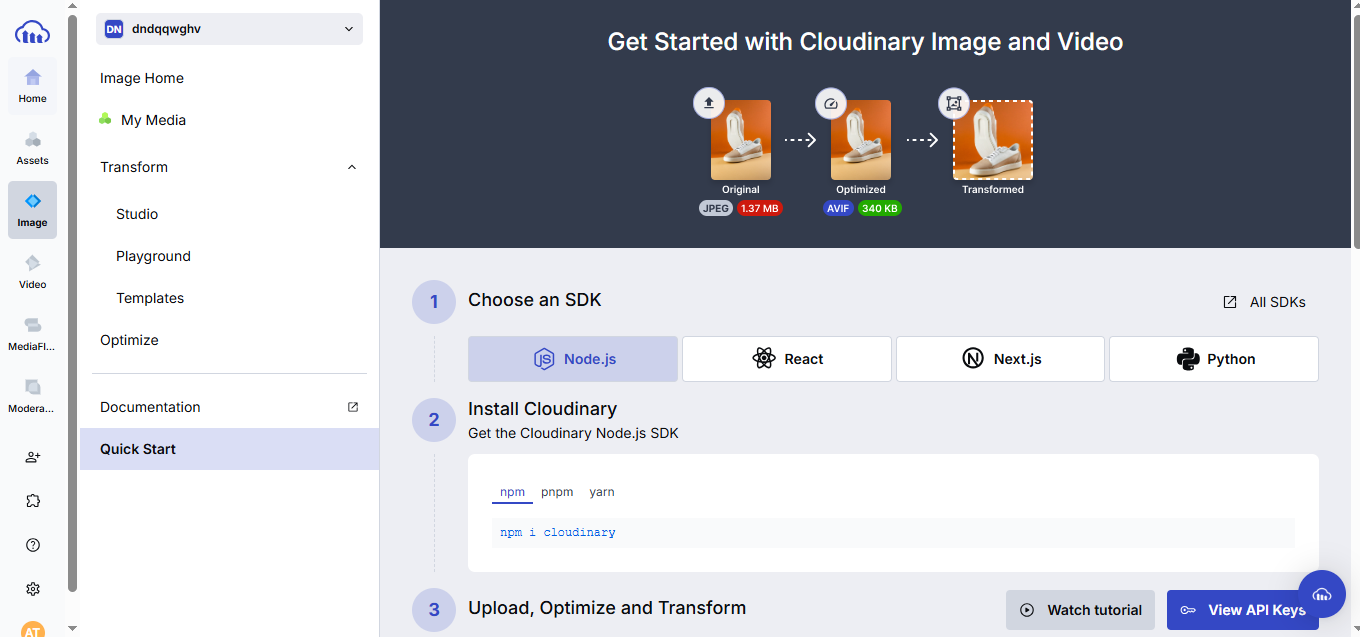Open Assets in the left rail
The image size is (1360, 637).
(x=32, y=148)
